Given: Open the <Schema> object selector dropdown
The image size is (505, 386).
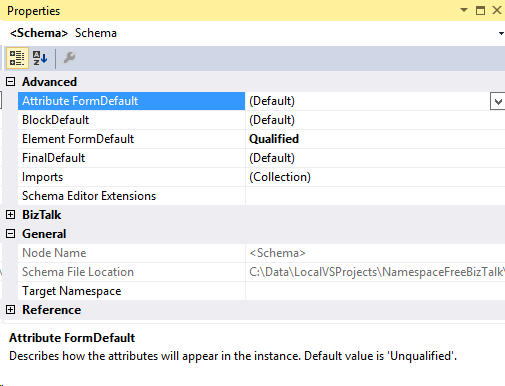Looking at the screenshot, I should (x=501, y=33).
